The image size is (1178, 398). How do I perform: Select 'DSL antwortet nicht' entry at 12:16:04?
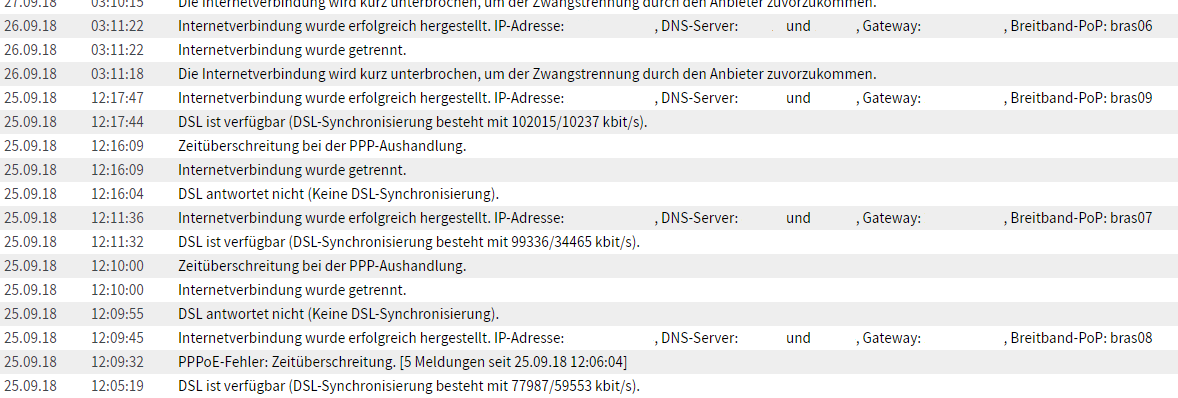coord(589,194)
